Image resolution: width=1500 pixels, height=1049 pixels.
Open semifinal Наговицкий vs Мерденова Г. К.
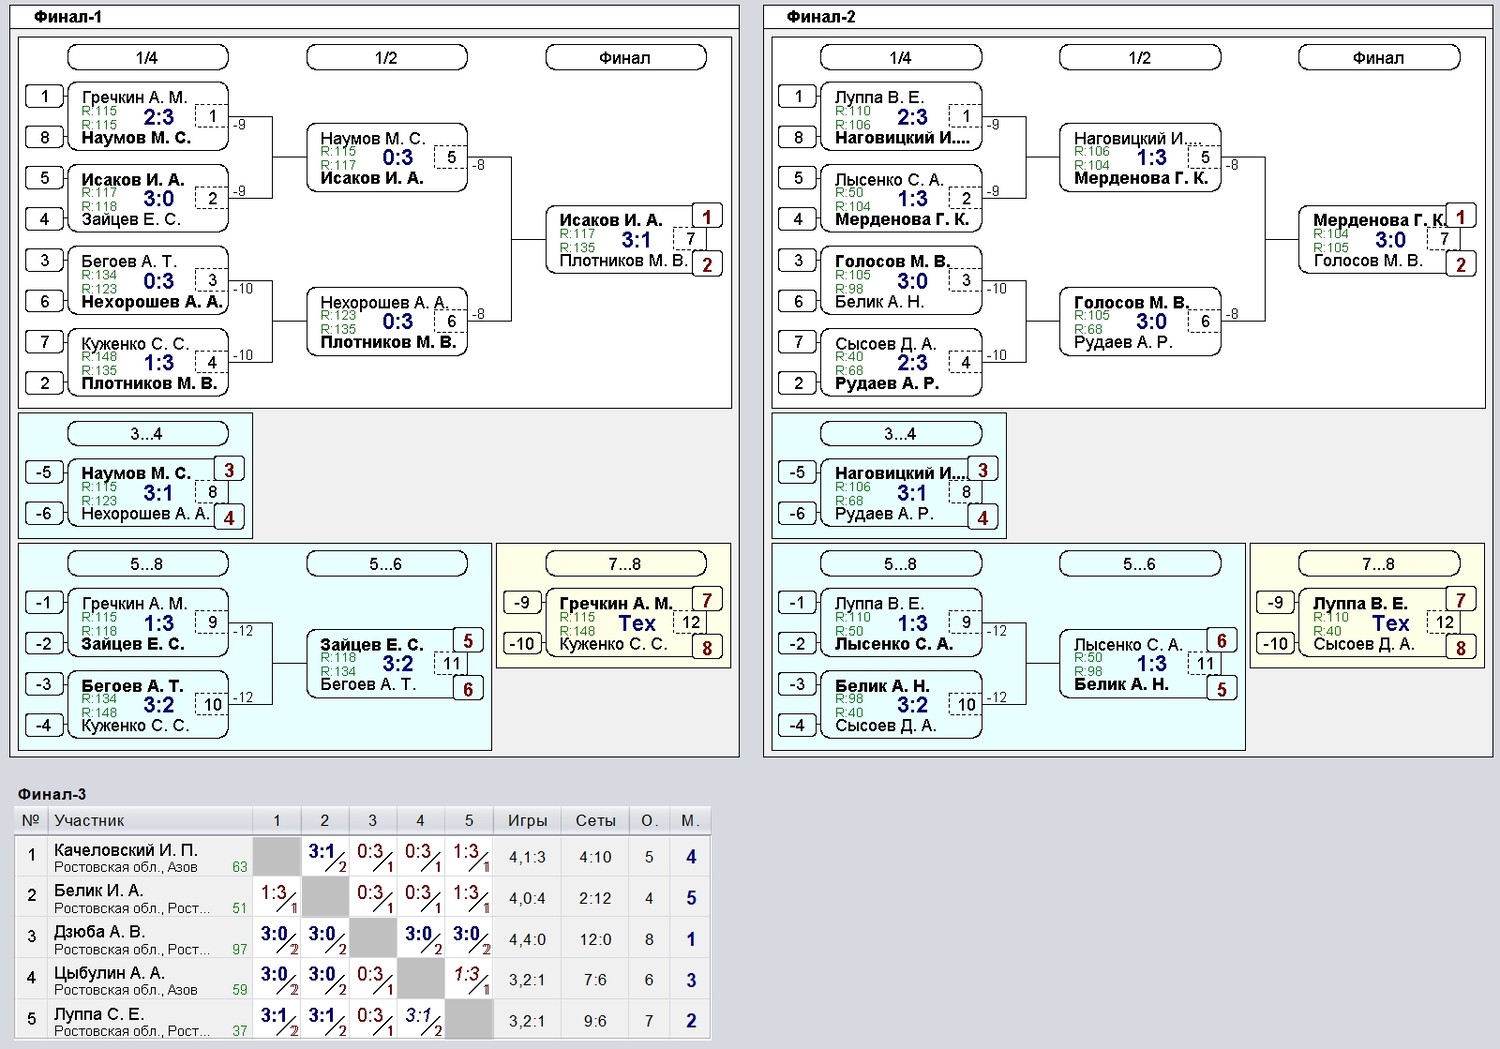[x=1139, y=157]
